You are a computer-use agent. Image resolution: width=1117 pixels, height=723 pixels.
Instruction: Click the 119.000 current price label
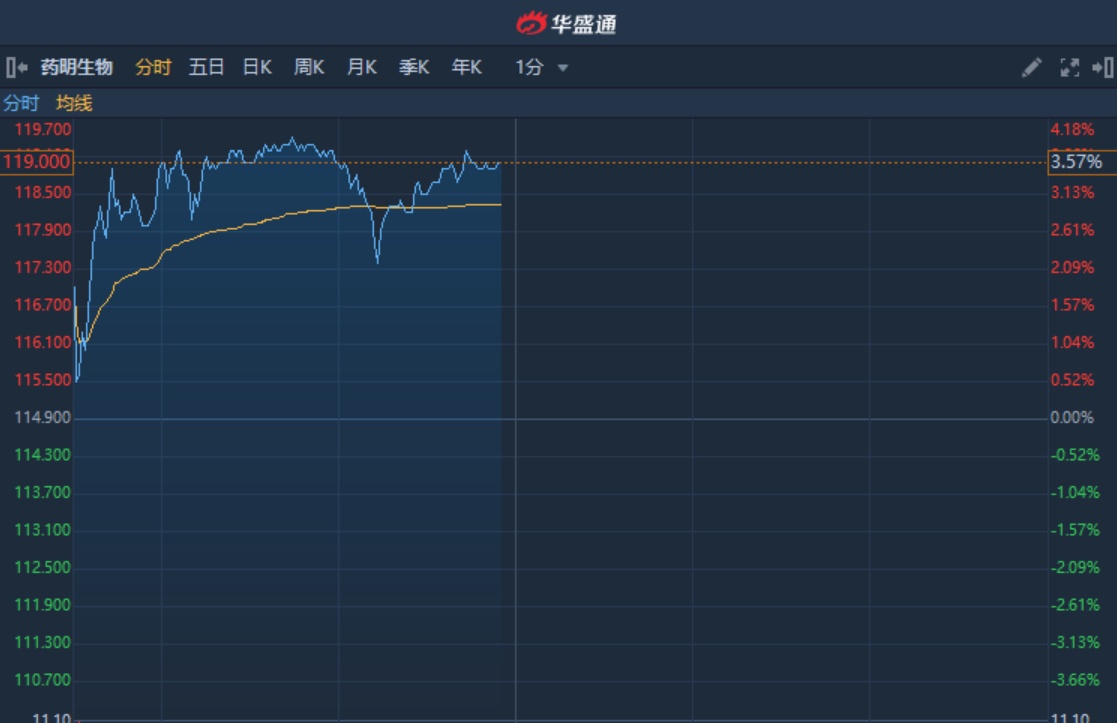point(37,162)
